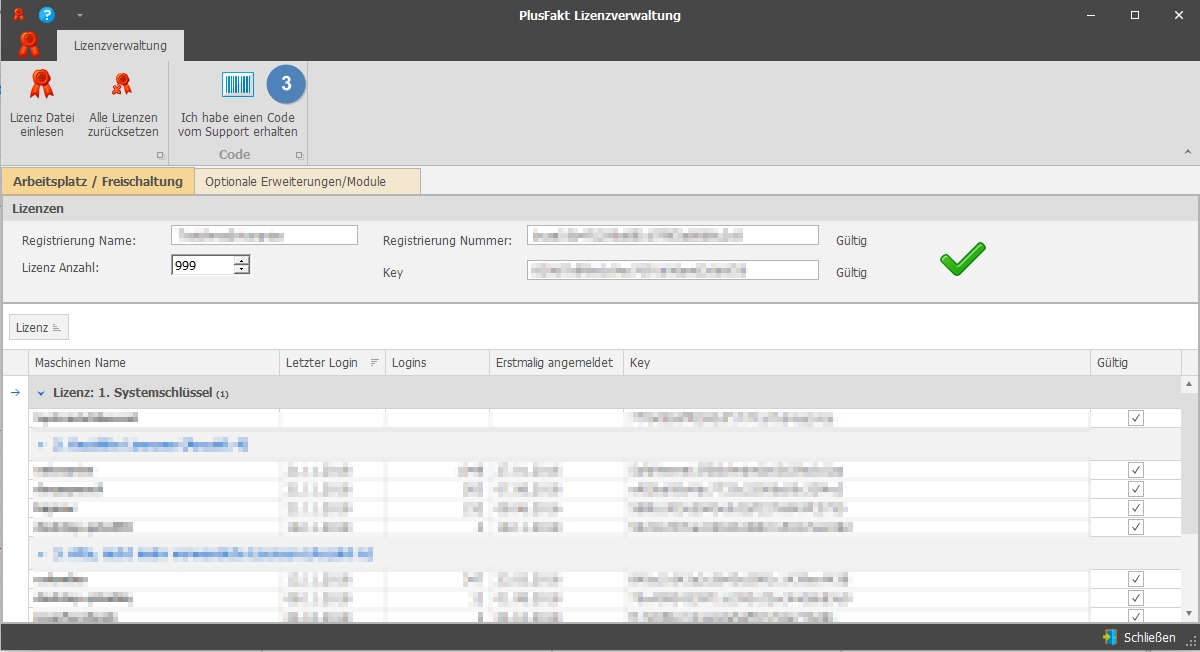Open the large ribbon rosette application menu
Image resolution: width=1200 pixels, height=652 pixels.
tap(28, 44)
